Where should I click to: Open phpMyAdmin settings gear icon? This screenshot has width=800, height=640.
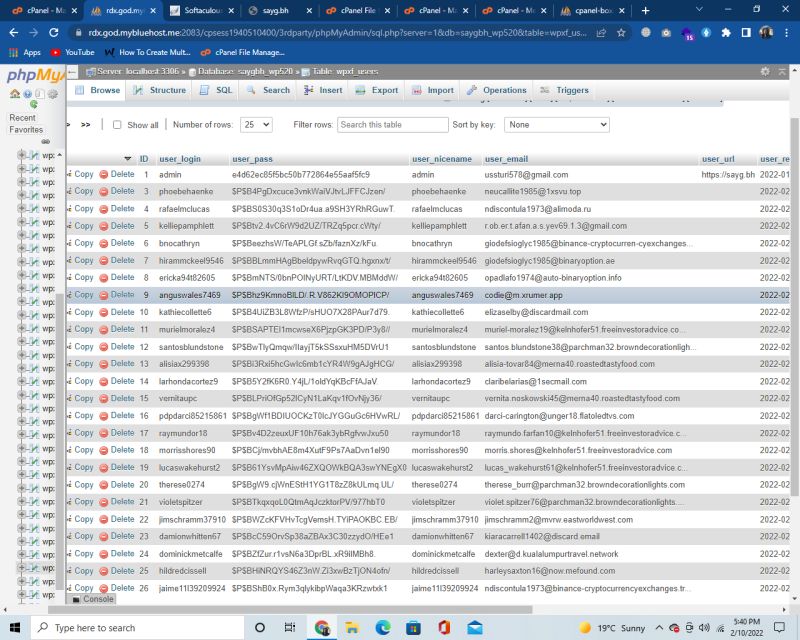(53, 95)
